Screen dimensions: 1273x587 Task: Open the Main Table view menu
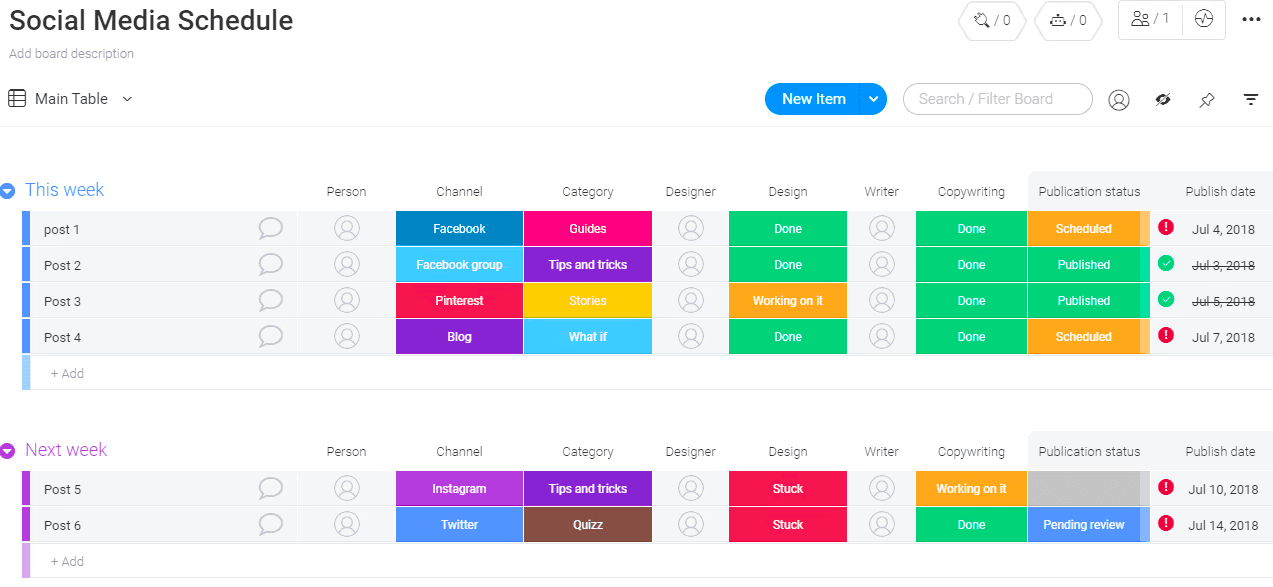pyautogui.click(x=126, y=99)
